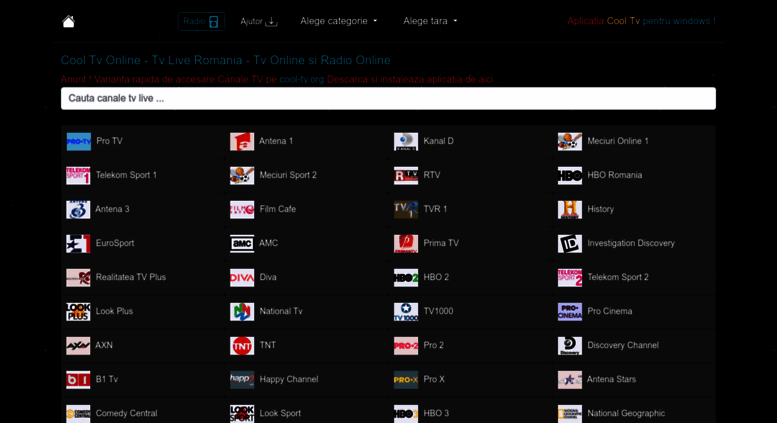The width and height of the screenshot is (777, 423).
Task: Click the National Tv logo icon
Action: tap(242, 312)
